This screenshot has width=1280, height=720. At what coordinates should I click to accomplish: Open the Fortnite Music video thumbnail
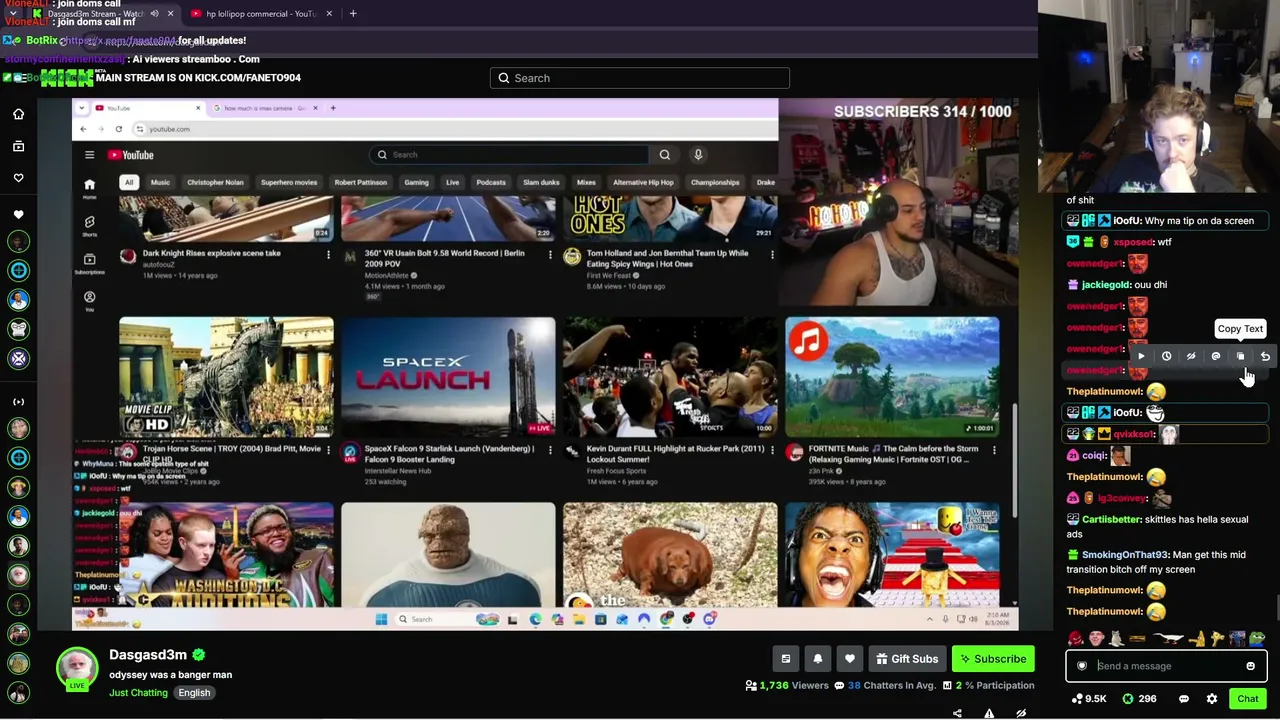892,377
